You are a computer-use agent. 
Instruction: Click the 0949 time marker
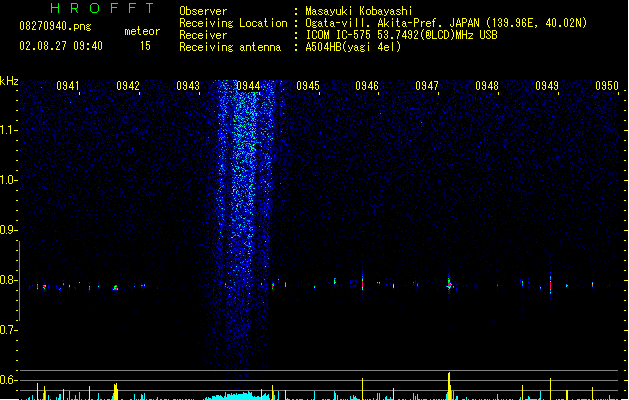pos(547,85)
